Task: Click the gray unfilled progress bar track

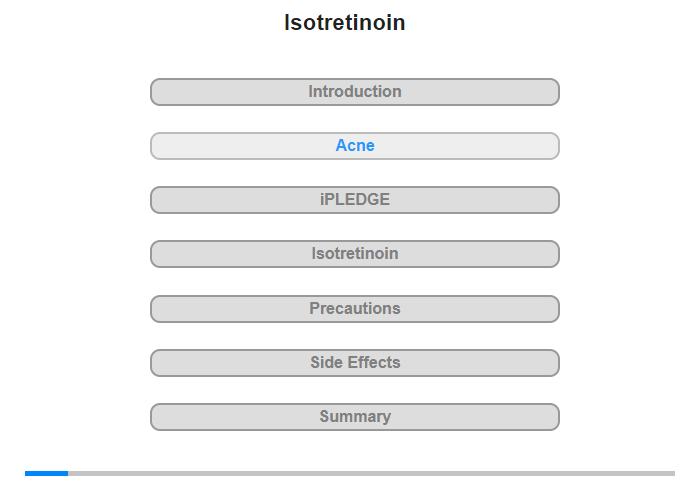Action: tap(371, 473)
